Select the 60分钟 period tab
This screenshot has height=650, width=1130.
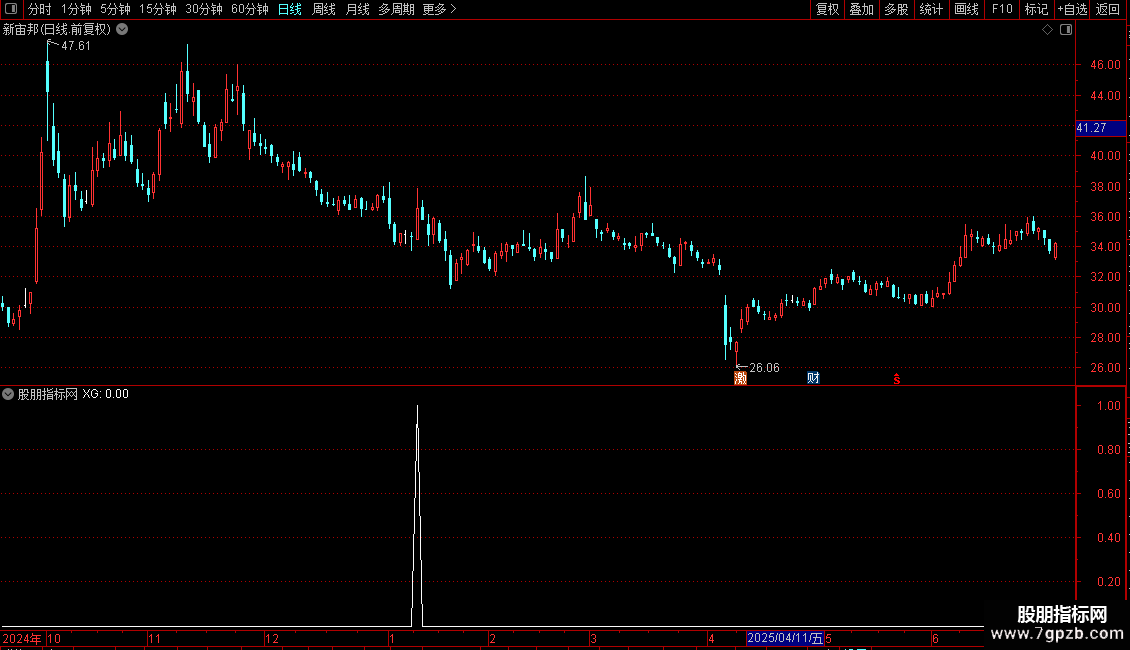pyautogui.click(x=250, y=9)
